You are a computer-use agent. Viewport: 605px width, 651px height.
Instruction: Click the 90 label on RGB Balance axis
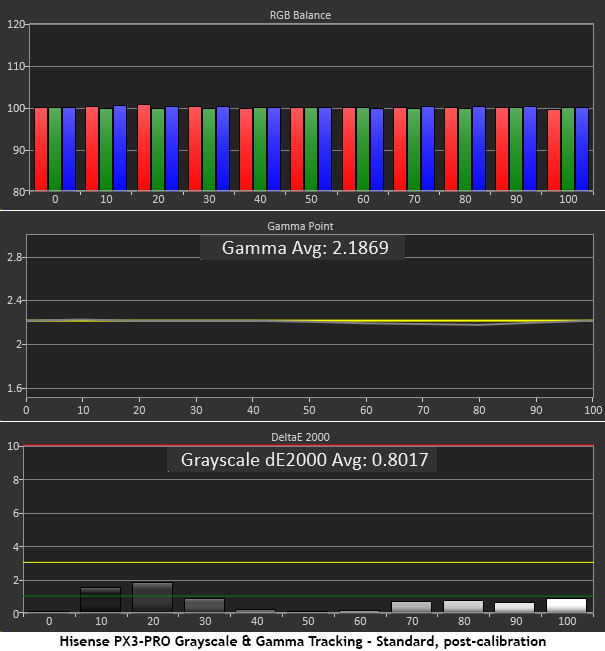click(18, 150)
